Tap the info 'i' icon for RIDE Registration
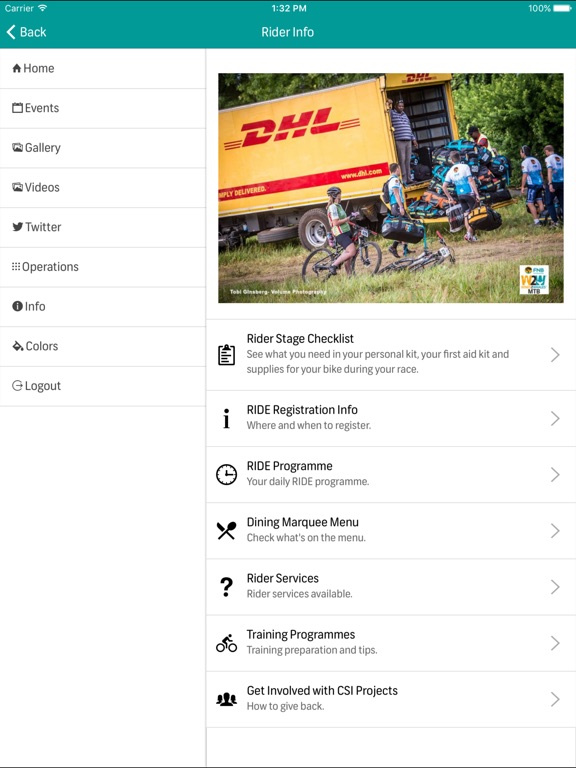 pos(226,419)
